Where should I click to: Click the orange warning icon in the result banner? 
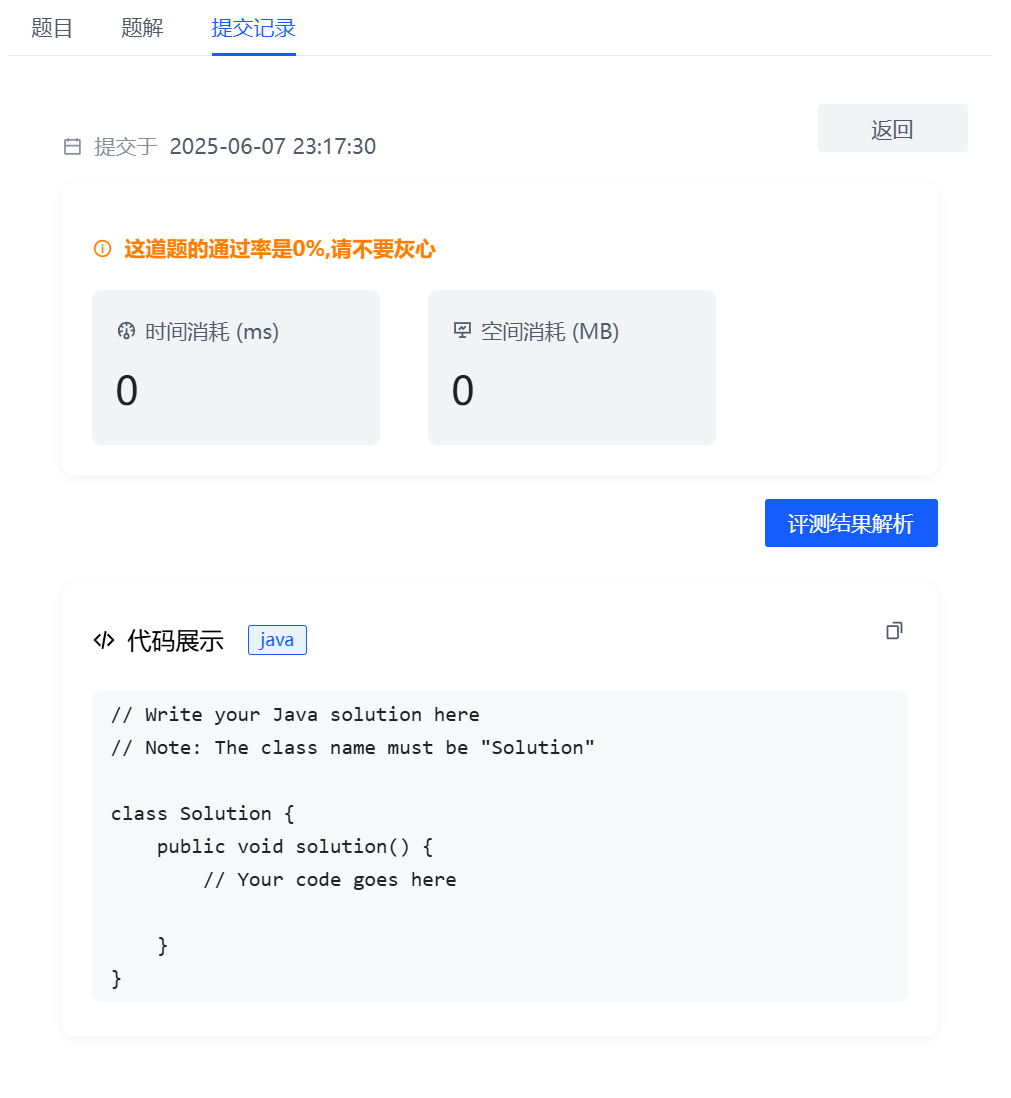coord(102,248)
